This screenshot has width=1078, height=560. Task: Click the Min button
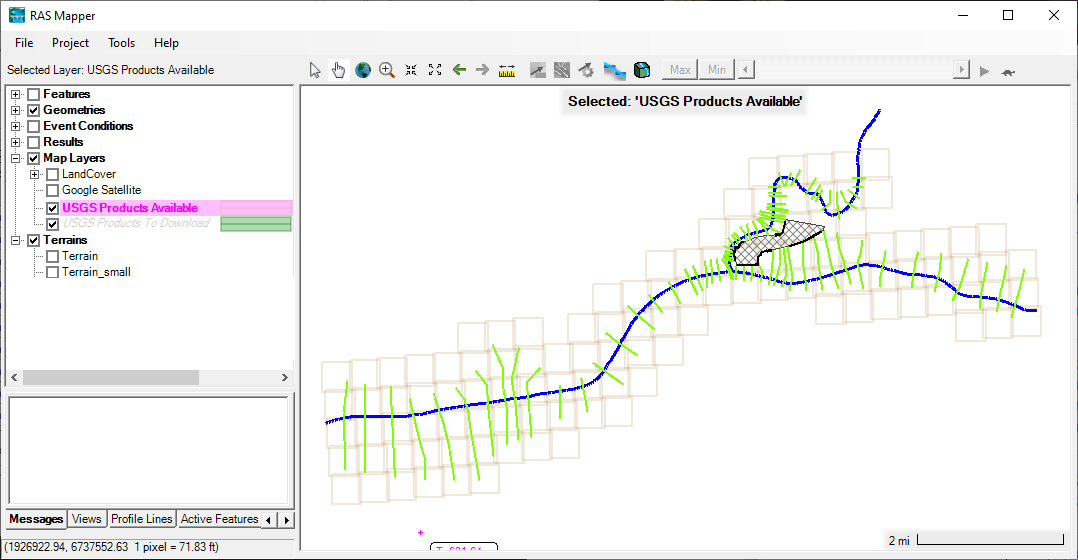pyautogui.click(x=717, y=70)
